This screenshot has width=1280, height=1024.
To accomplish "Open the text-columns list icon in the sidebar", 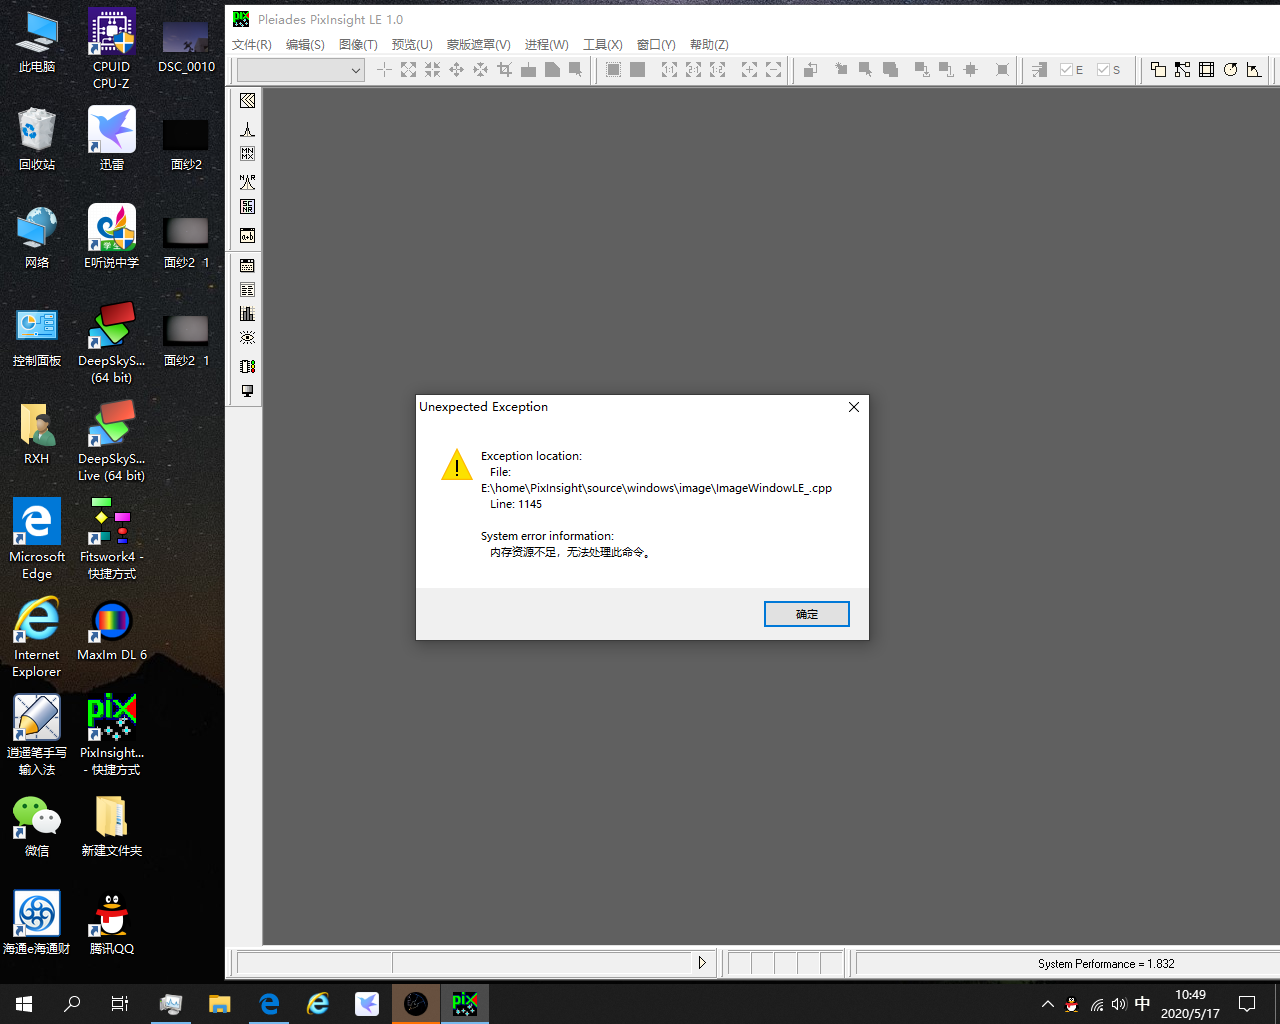I will (247, 290).
